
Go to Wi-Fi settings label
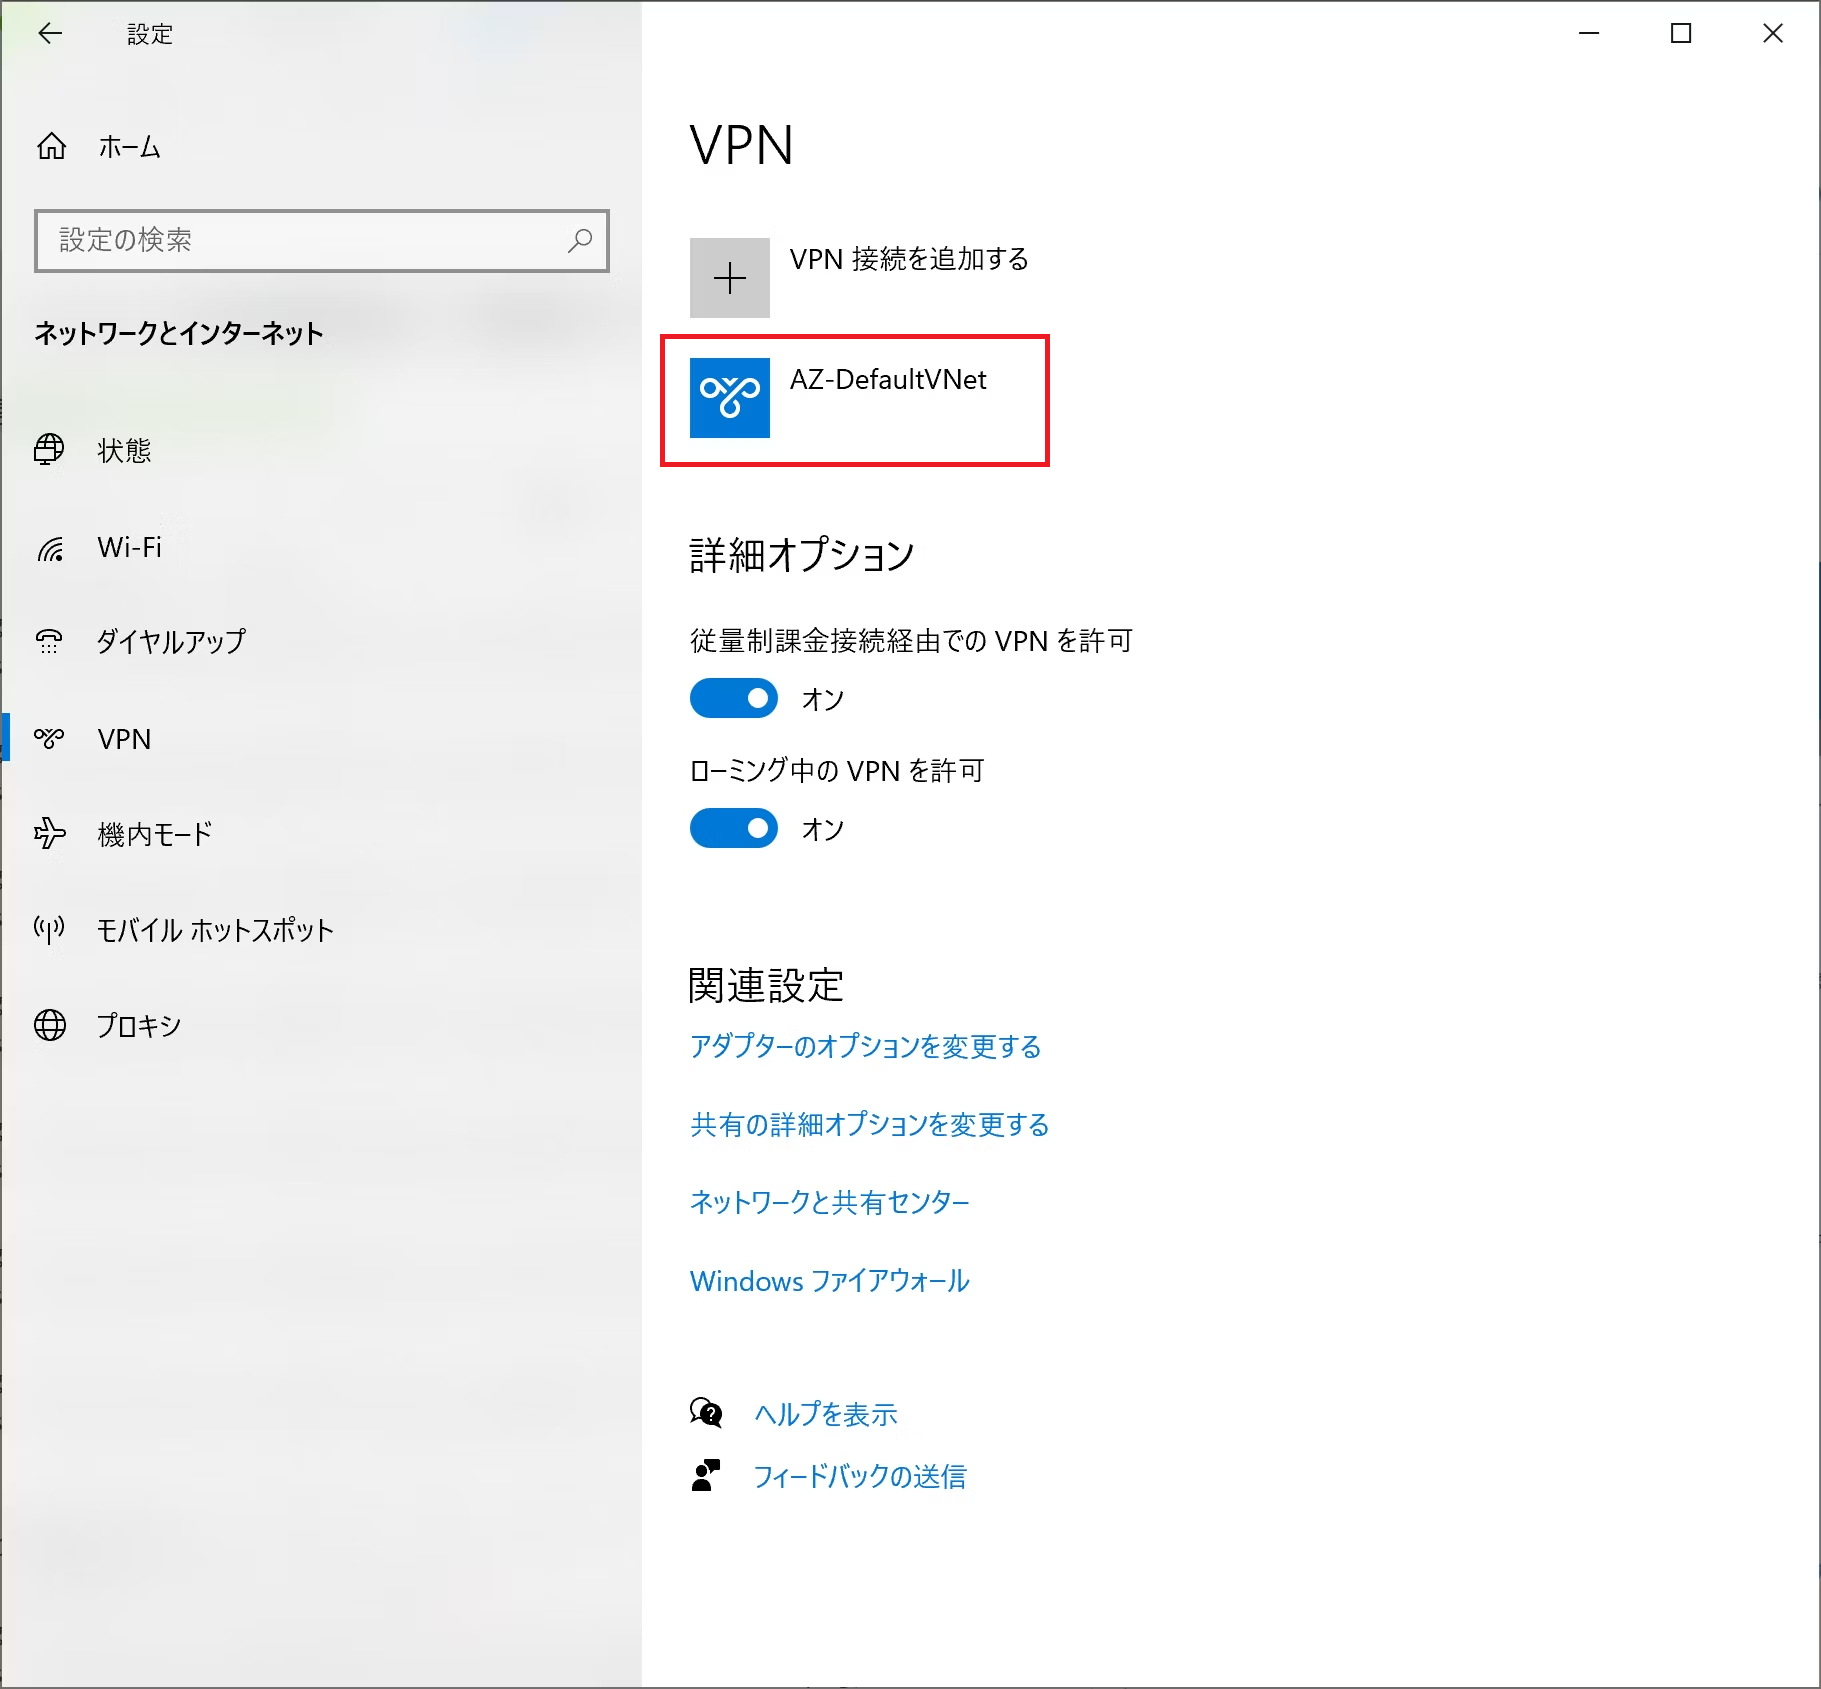(x=130, y=547)
